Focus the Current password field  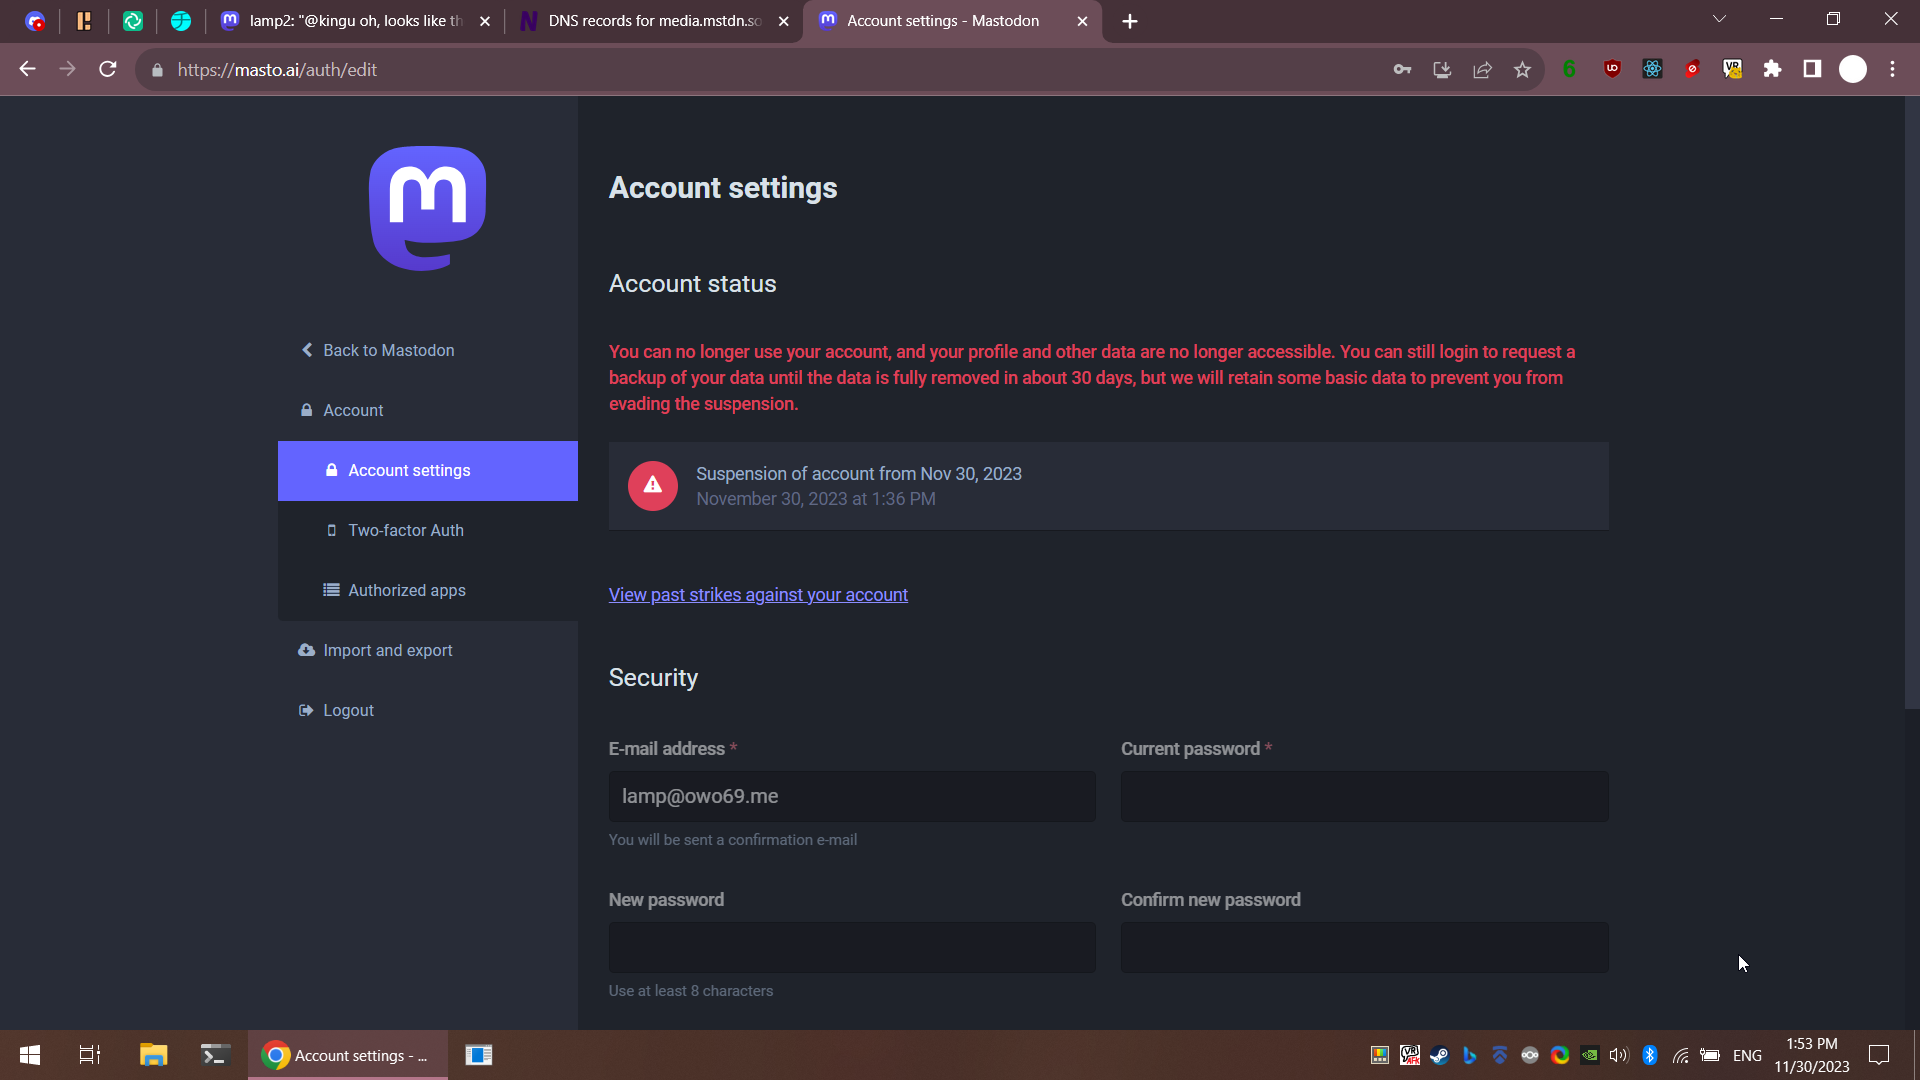pos(1364,797)
